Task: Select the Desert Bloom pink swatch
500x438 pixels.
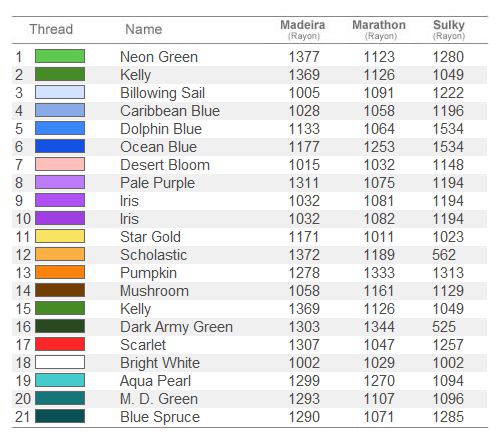Action: coord(60,164)
